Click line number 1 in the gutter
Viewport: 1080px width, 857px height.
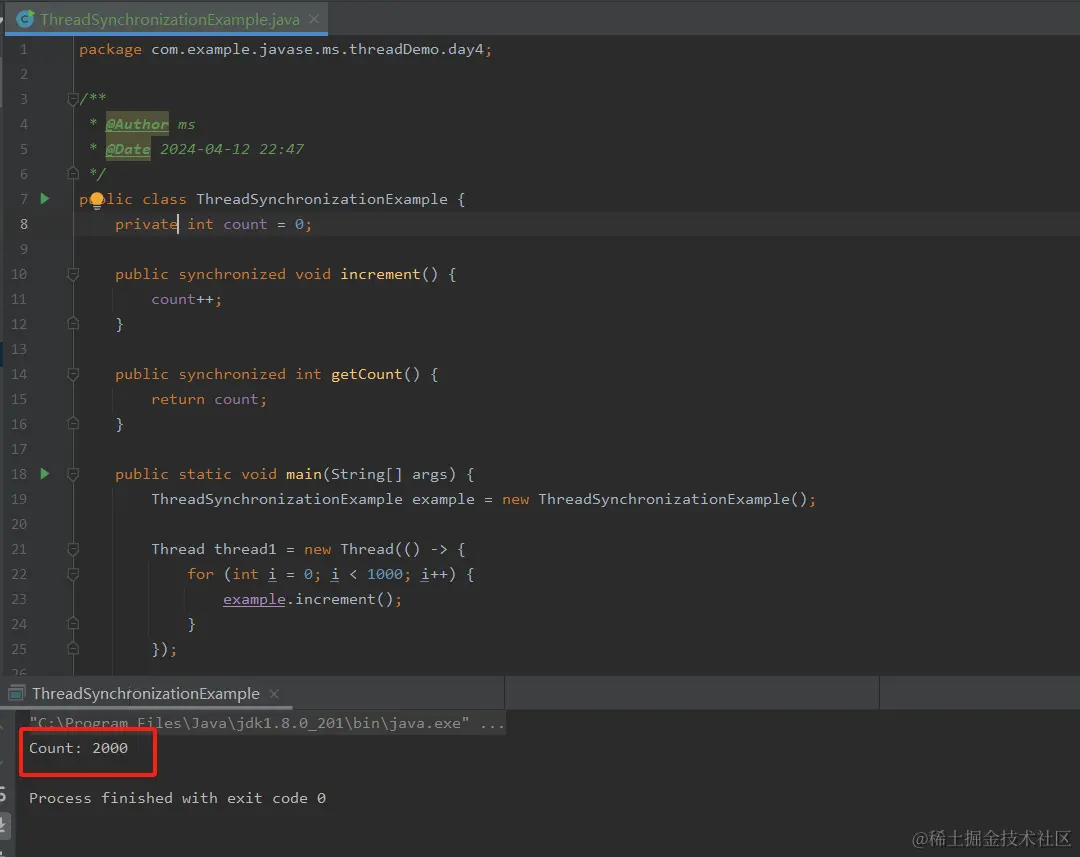coord(24,50)
